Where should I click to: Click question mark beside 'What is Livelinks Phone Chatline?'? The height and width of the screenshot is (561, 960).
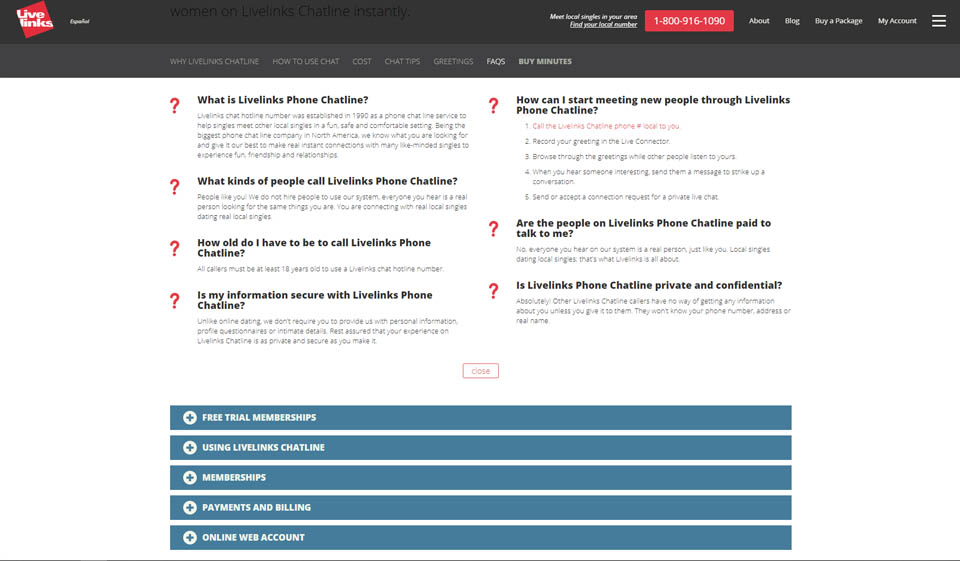[x=175, y=105]
